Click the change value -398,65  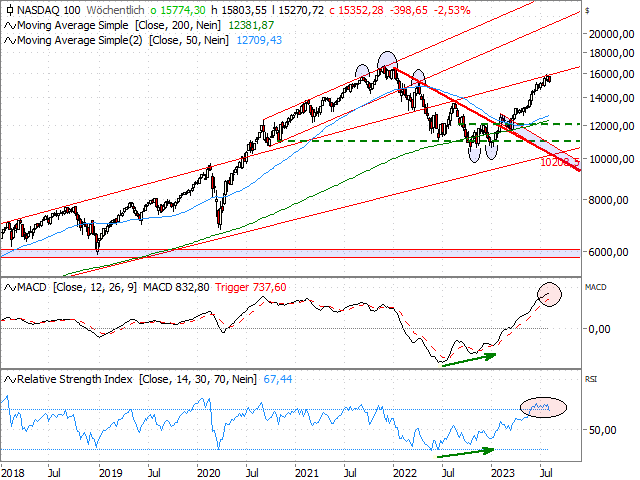pyautogui.click(x=409, y=10)
